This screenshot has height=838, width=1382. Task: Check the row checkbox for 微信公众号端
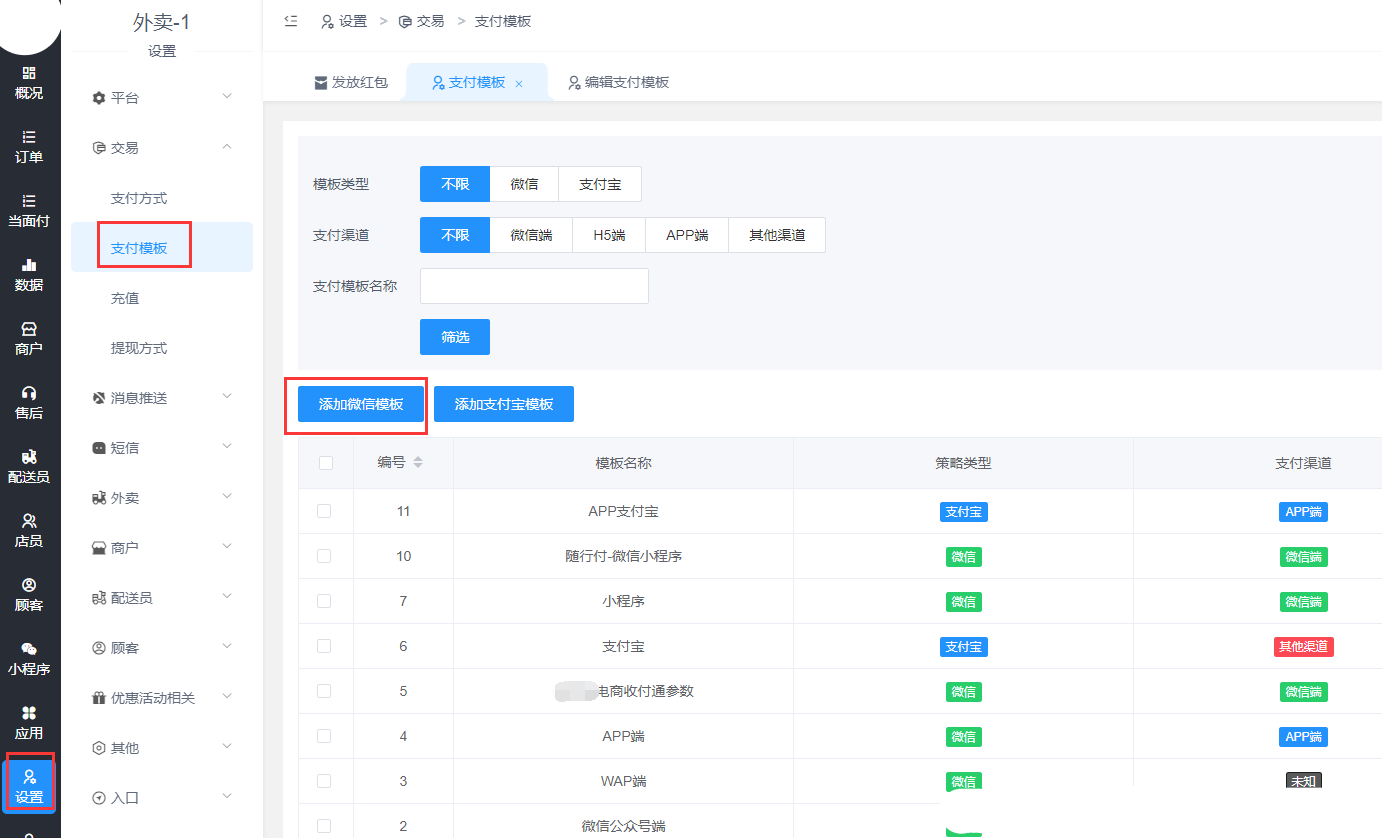click(x=324, y=826)
